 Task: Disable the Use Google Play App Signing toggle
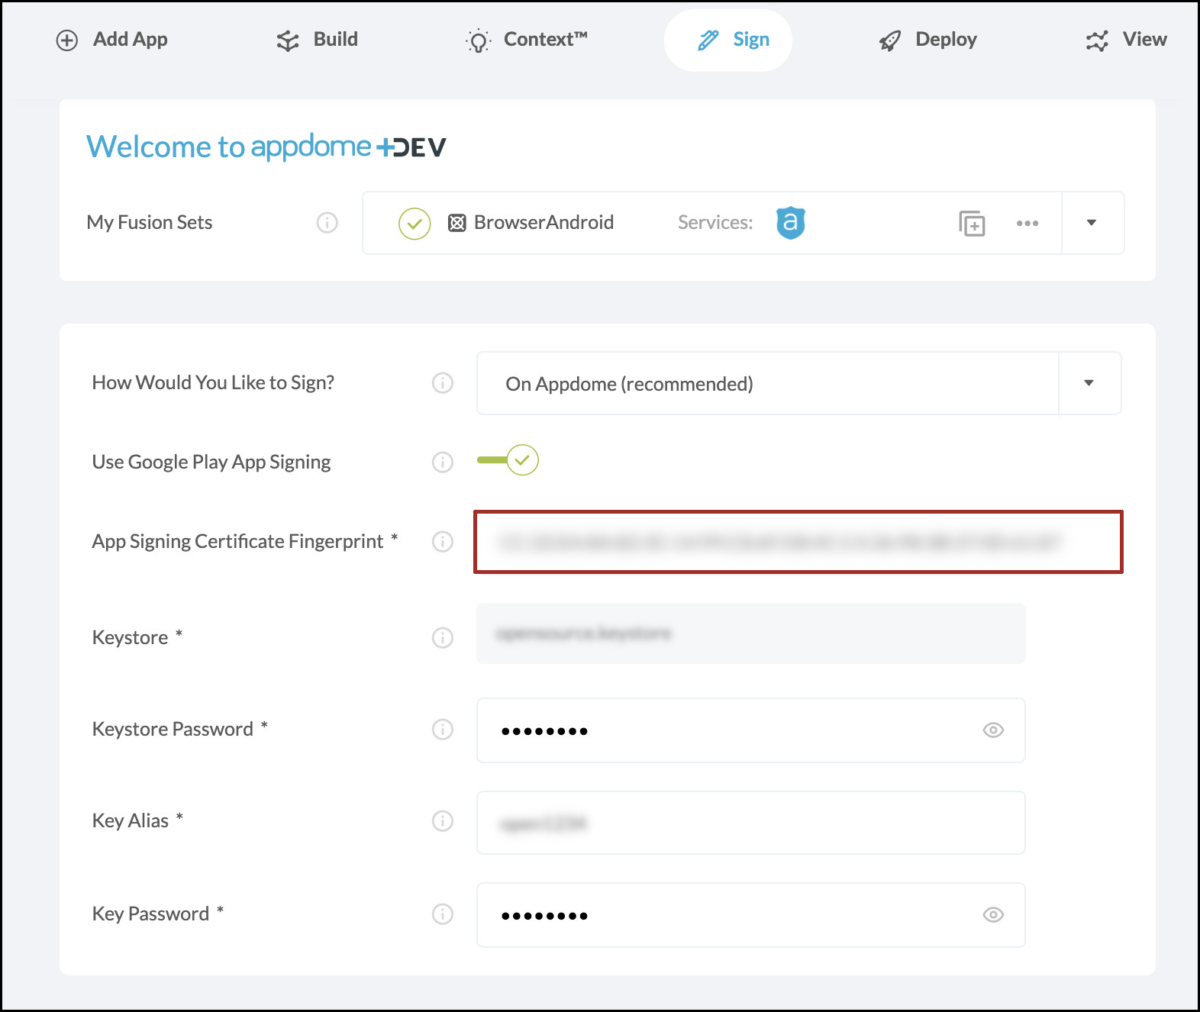(x=509, y=460)
